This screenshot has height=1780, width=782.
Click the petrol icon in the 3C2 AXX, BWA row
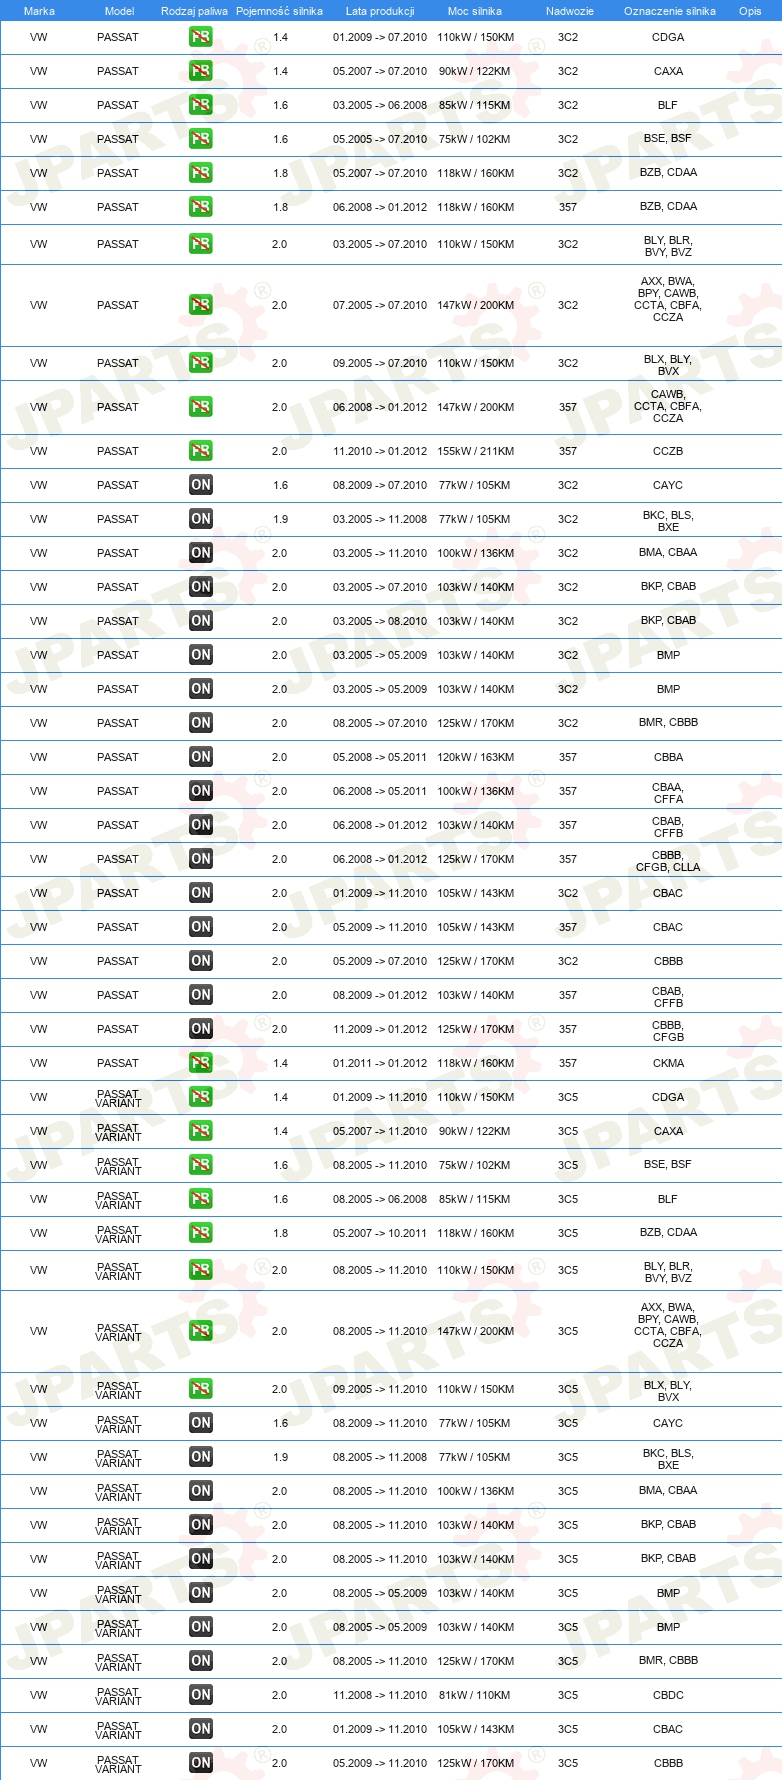tap(201, 305)
